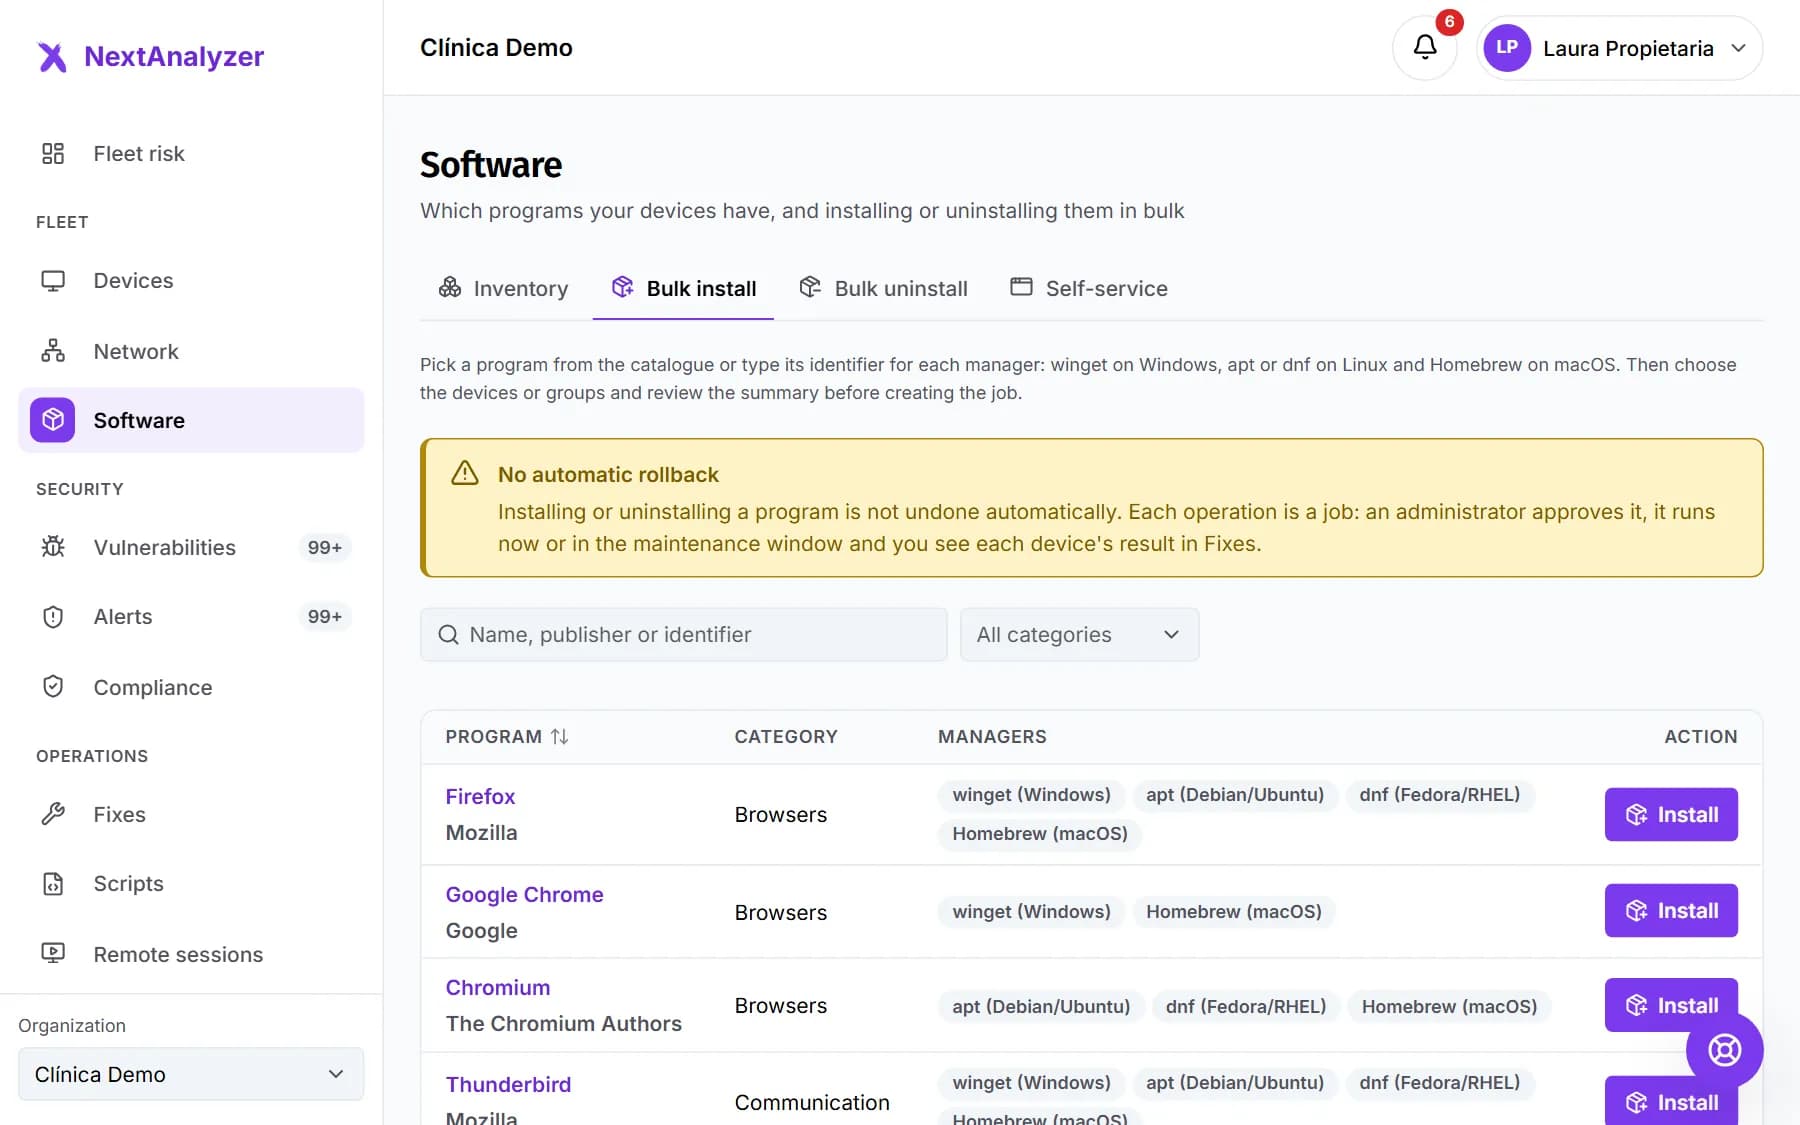
Task: Open the Chromium program link
Action: 498,988
